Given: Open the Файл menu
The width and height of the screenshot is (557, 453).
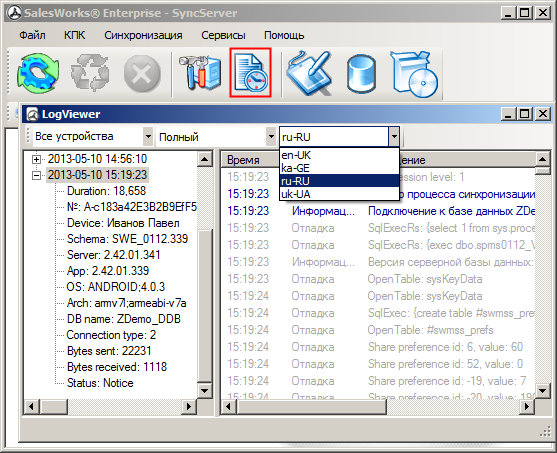Looking at the screenshot, I should coord(32,35).
